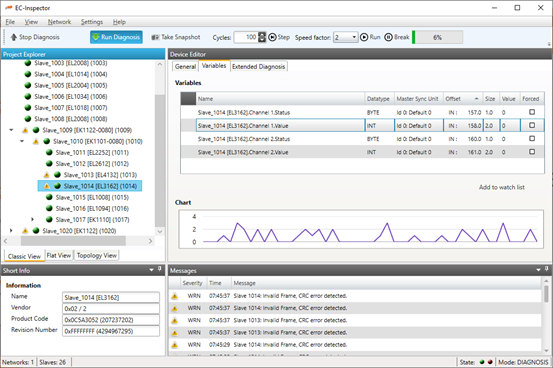Check Forced box for Channel 2.Value
The image size is (553, 368).
(x=532, y=152)
